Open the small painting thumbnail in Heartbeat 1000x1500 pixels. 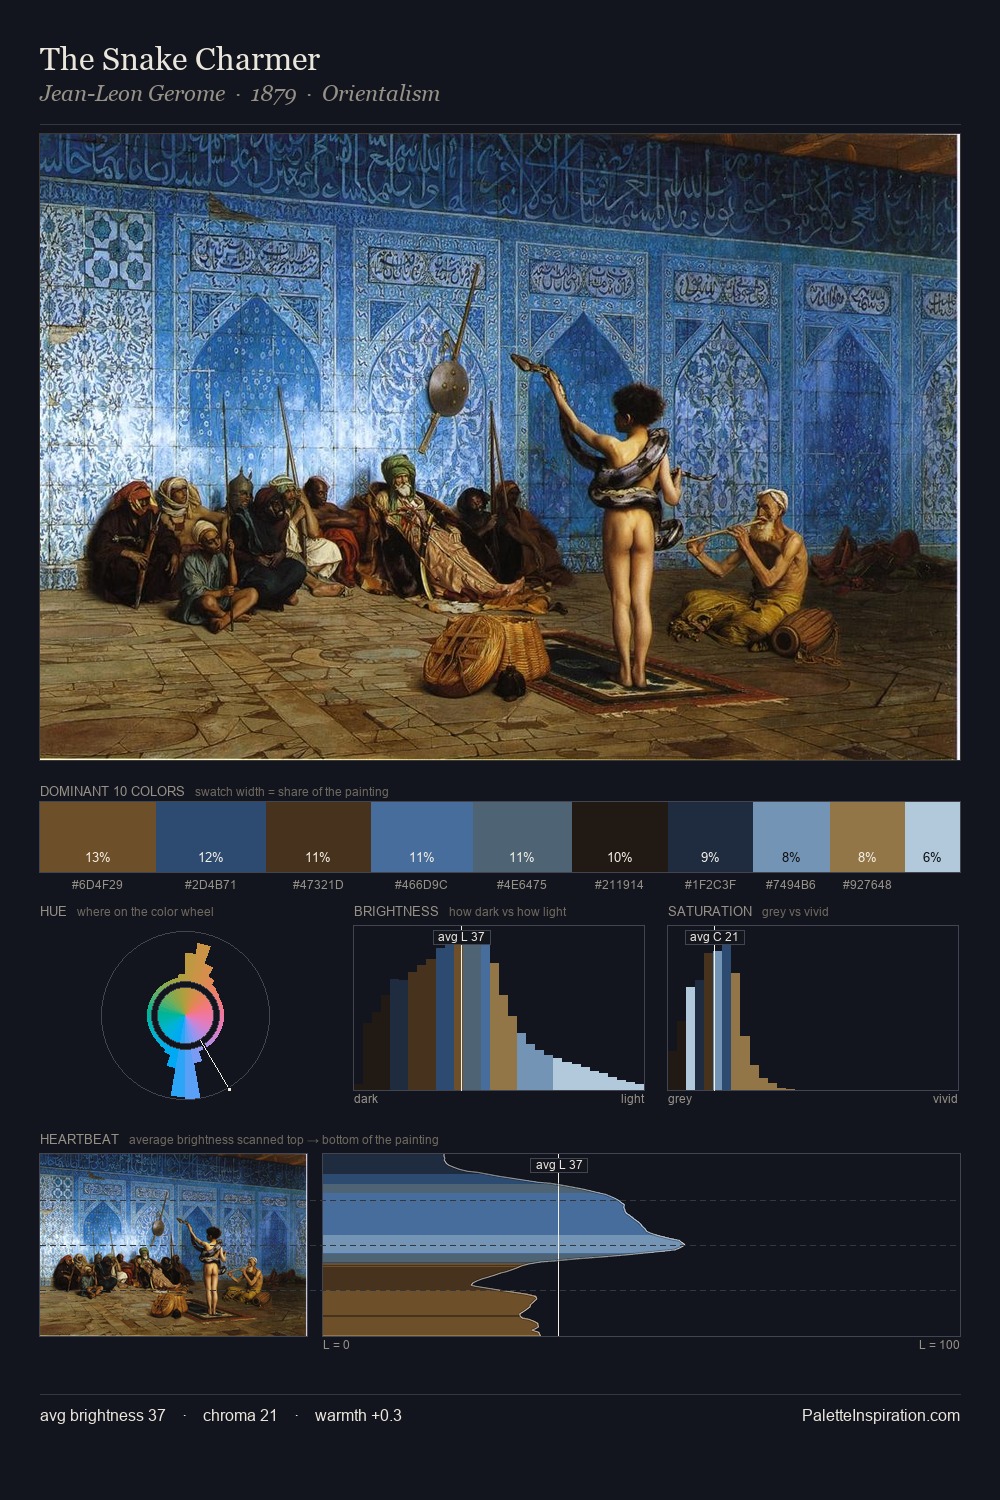tap(173, 1245)
